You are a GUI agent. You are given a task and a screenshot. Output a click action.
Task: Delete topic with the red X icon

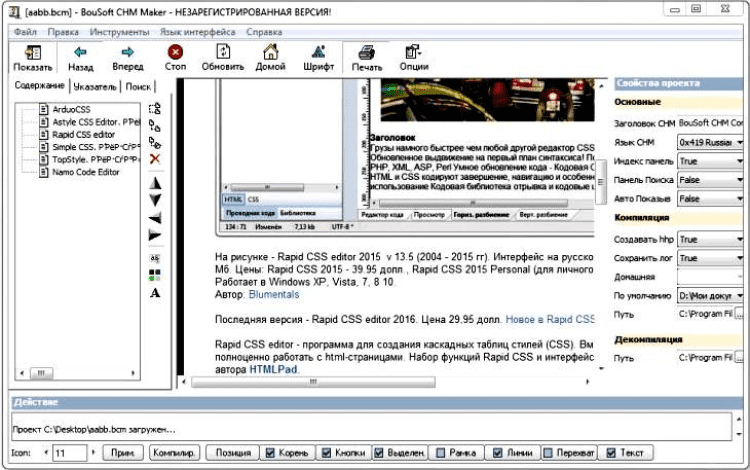click(x=154, y=159)
